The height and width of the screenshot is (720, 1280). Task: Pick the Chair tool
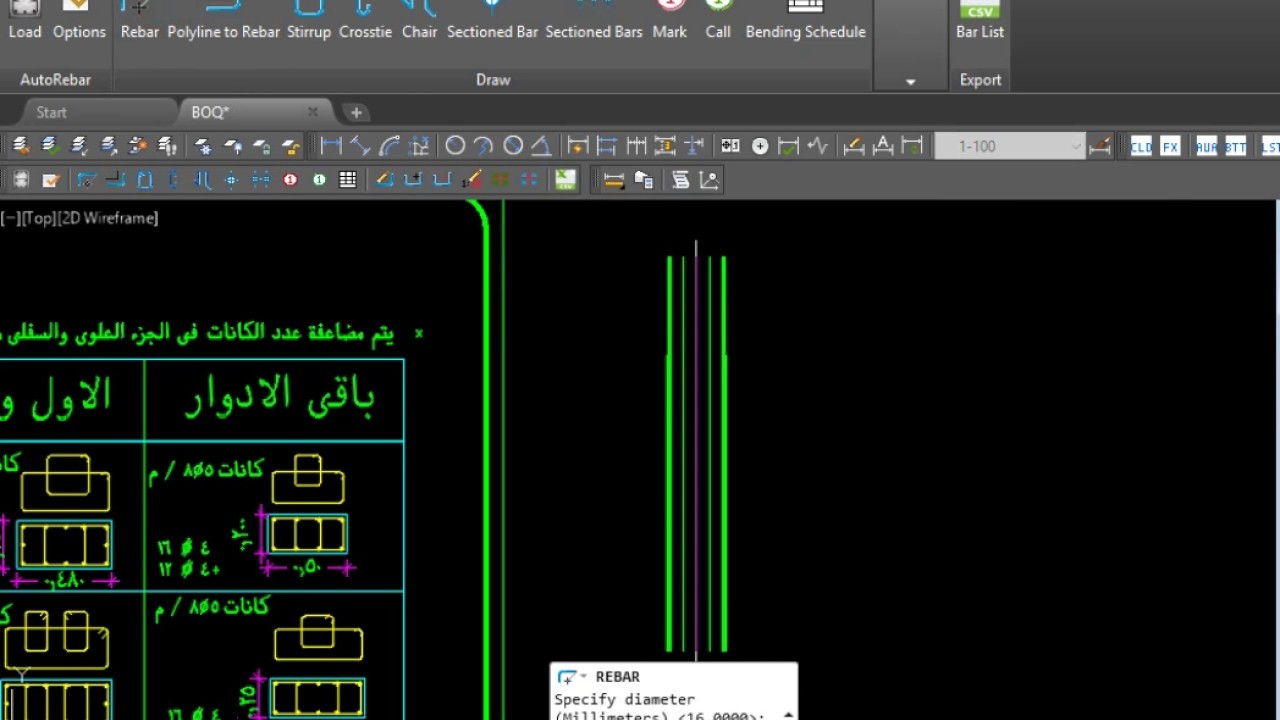pos(419,20)
